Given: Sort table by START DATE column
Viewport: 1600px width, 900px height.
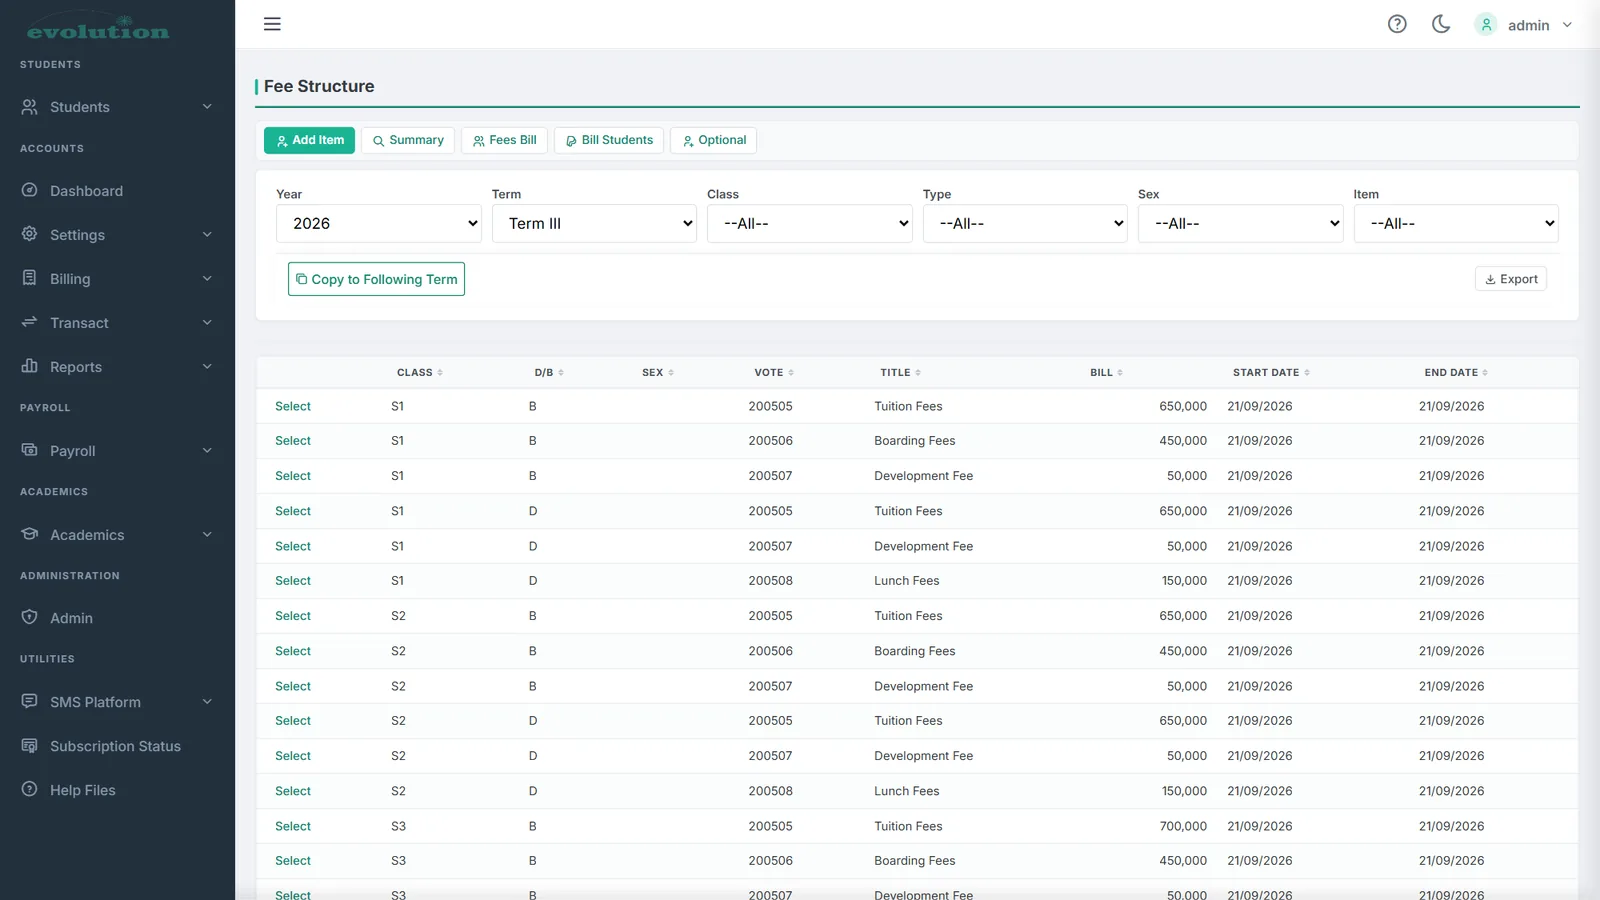Looking at the screenshot, I should click(x=1271, y=373).
